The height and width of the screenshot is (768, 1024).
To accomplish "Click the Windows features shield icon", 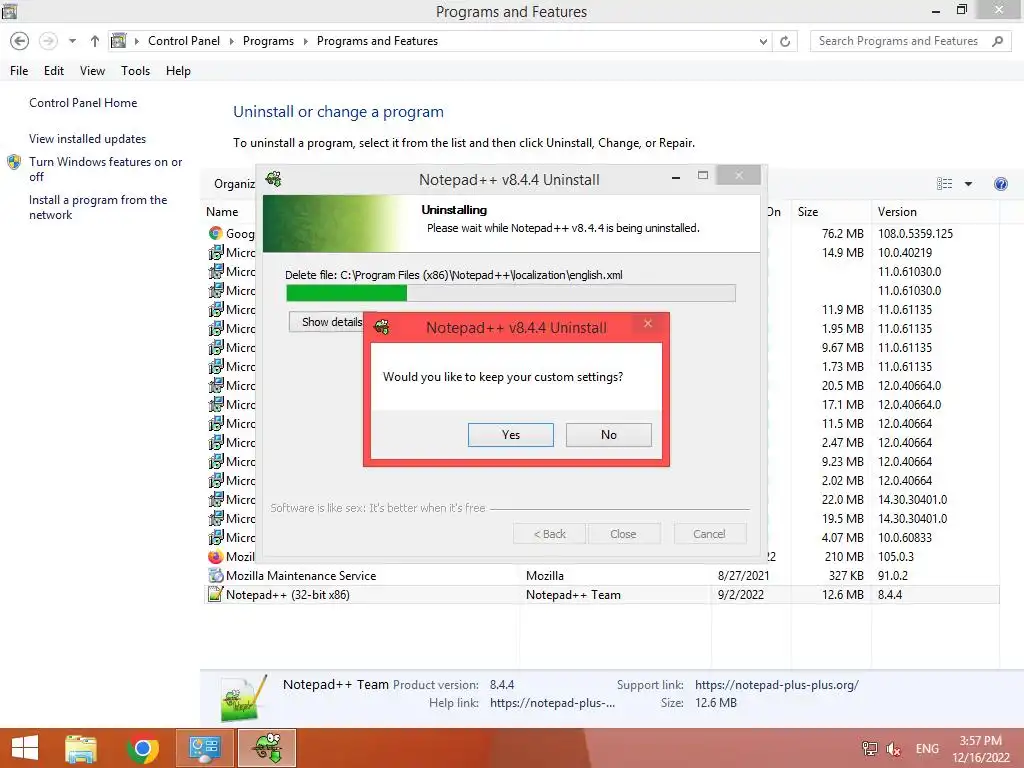I will 14,162.
